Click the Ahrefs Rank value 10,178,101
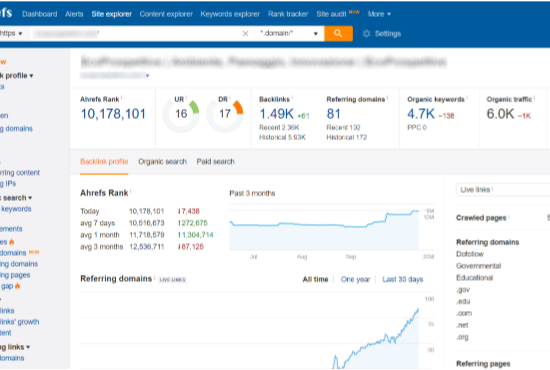The image size is (550, 370). point(113,114)
